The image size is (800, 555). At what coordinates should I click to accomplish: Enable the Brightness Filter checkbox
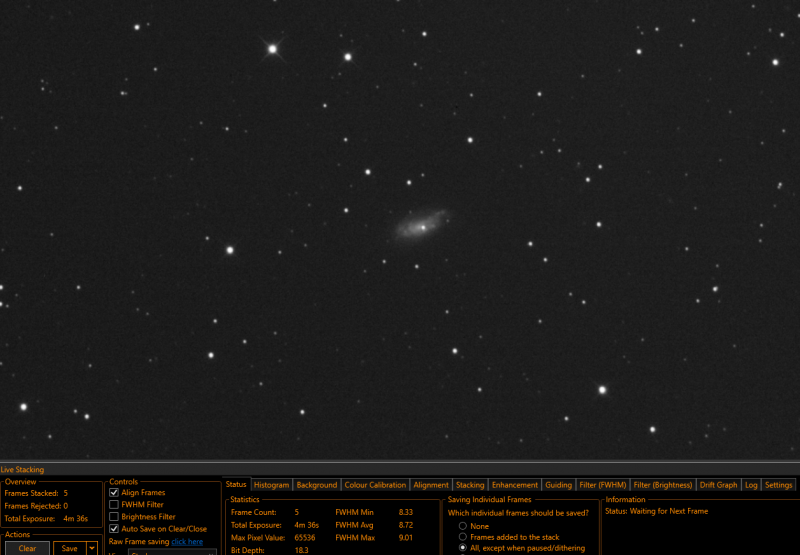(114, 517)
